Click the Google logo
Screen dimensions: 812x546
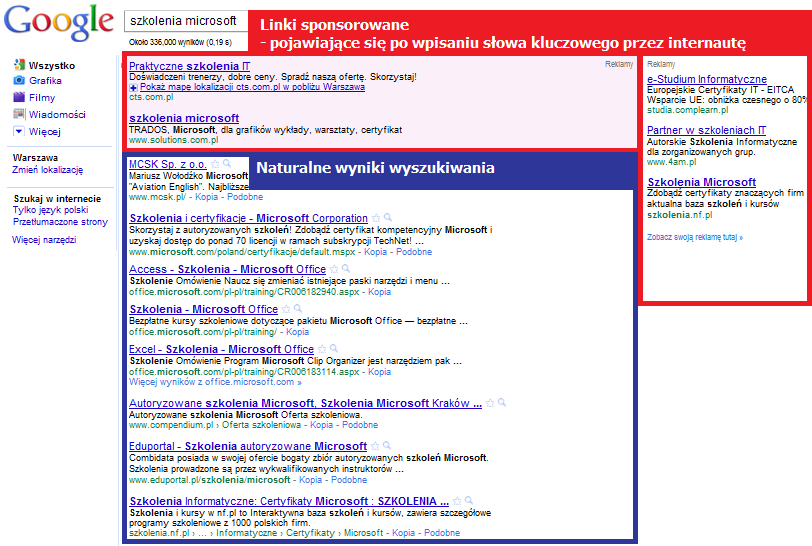point(59,23)
